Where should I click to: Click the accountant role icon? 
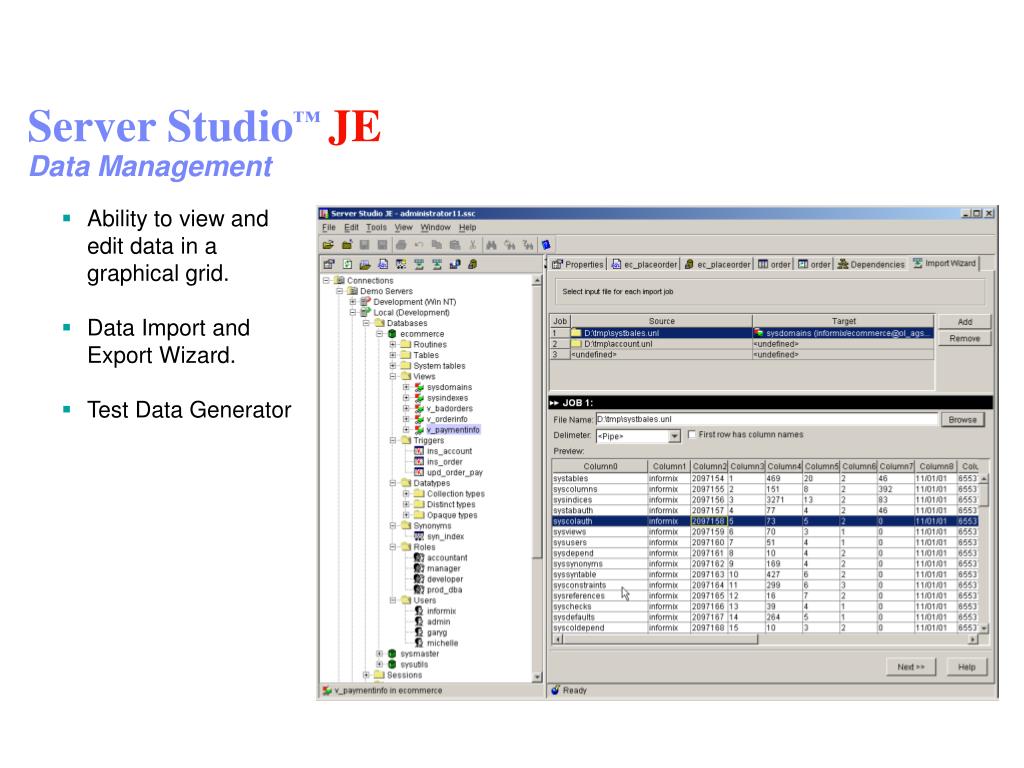(x=419, y=558)
